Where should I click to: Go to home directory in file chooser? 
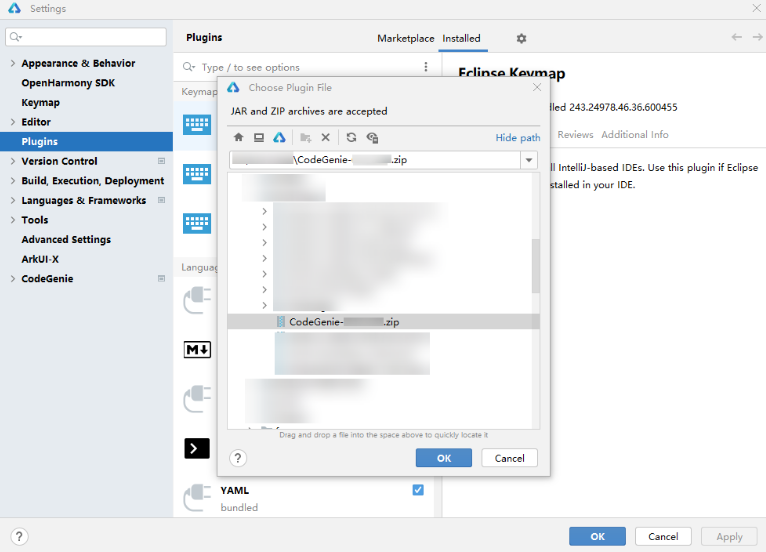(x=238, y=137)
